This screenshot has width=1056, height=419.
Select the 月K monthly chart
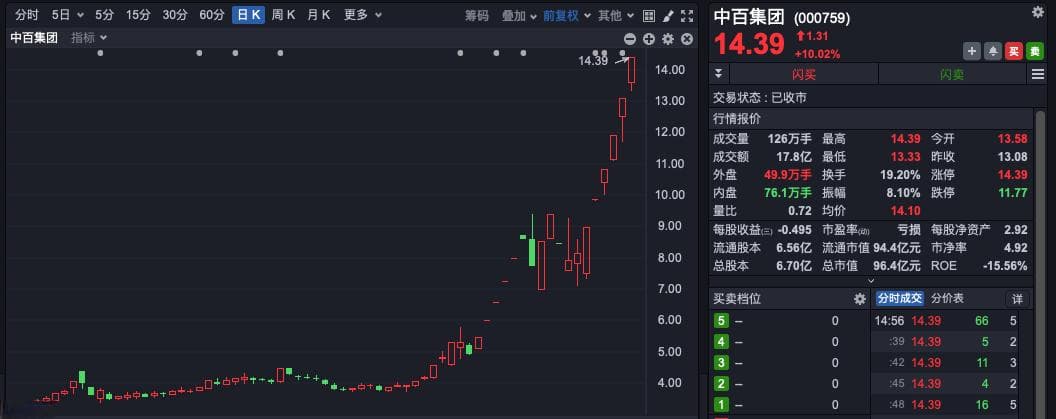(x=319, y=15)
